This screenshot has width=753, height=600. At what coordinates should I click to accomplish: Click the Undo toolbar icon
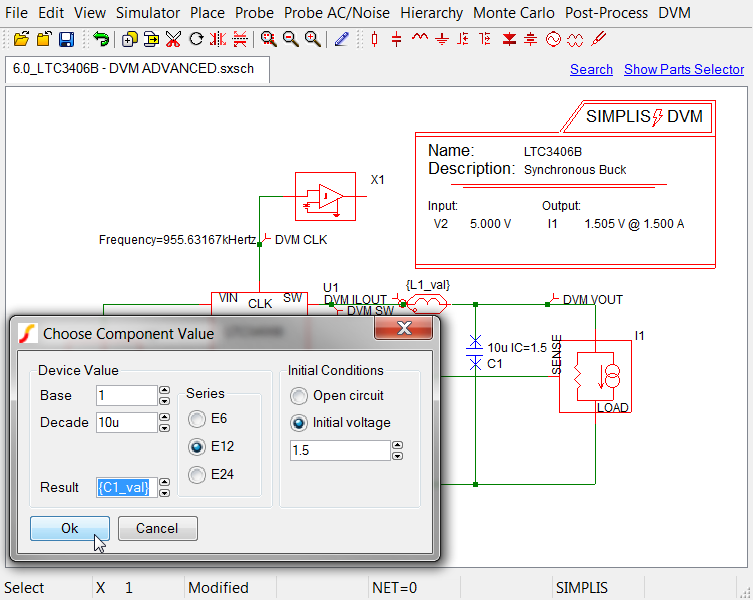[x=101, y=40]
